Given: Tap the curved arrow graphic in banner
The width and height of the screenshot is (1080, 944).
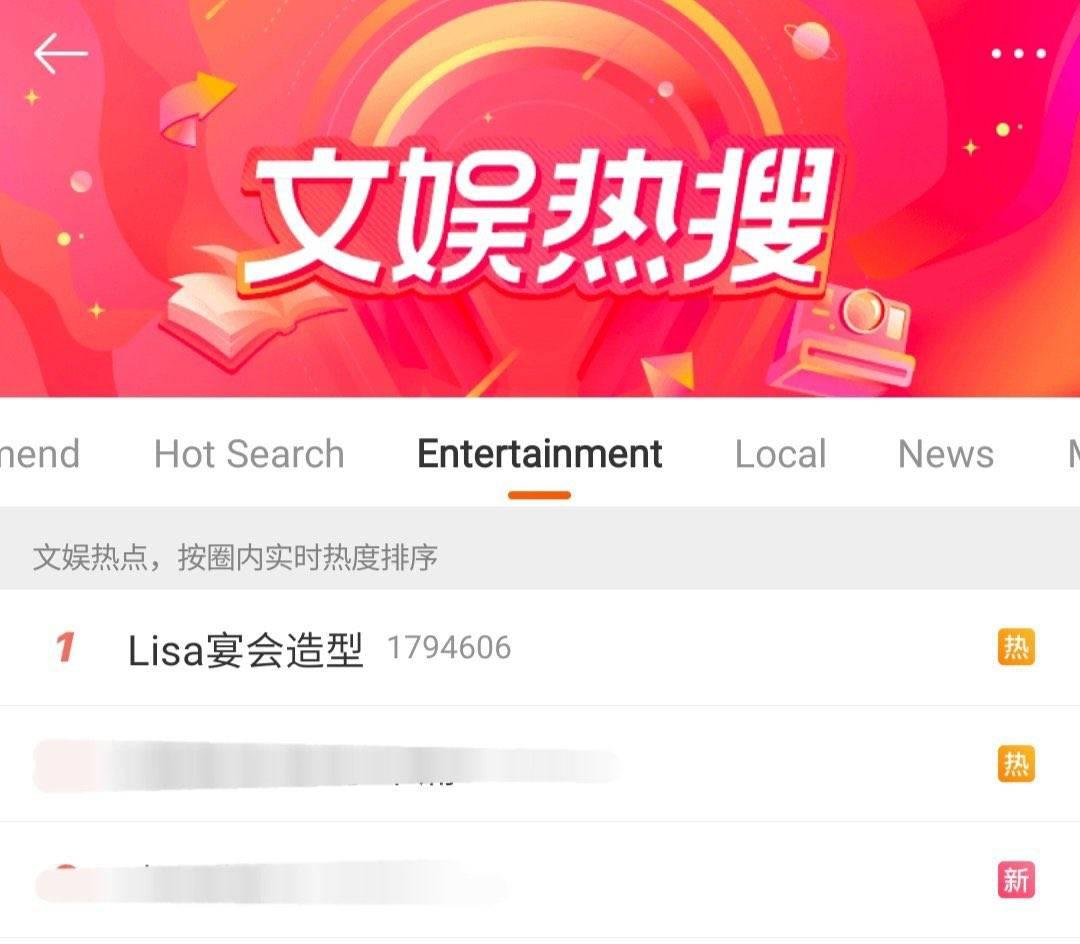Looking at the screenshot, I should (x=194, y=109).
